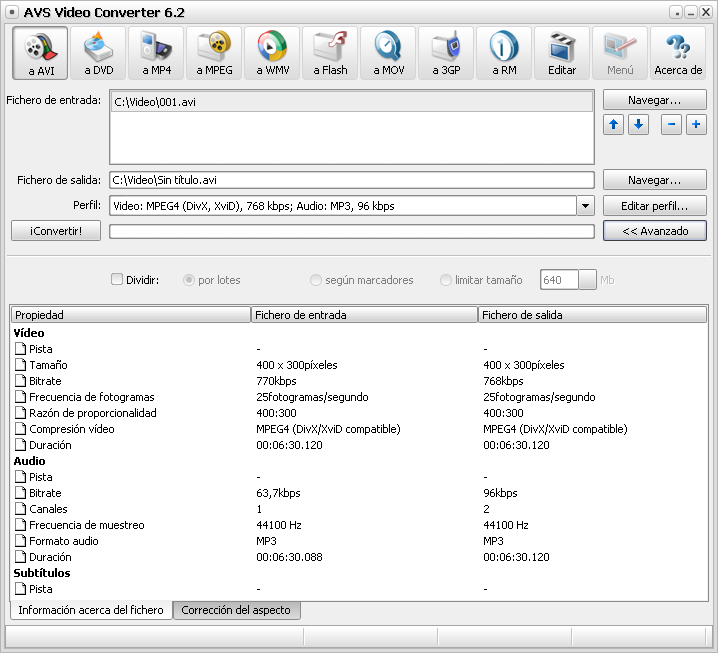Enable the Dividir checkbox

point(117,279)
